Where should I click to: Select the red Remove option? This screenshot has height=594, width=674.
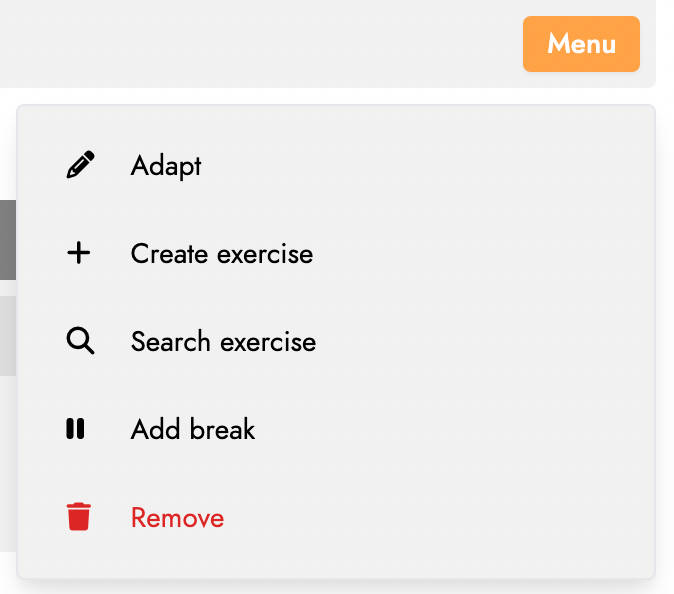(x=336, y=517)
